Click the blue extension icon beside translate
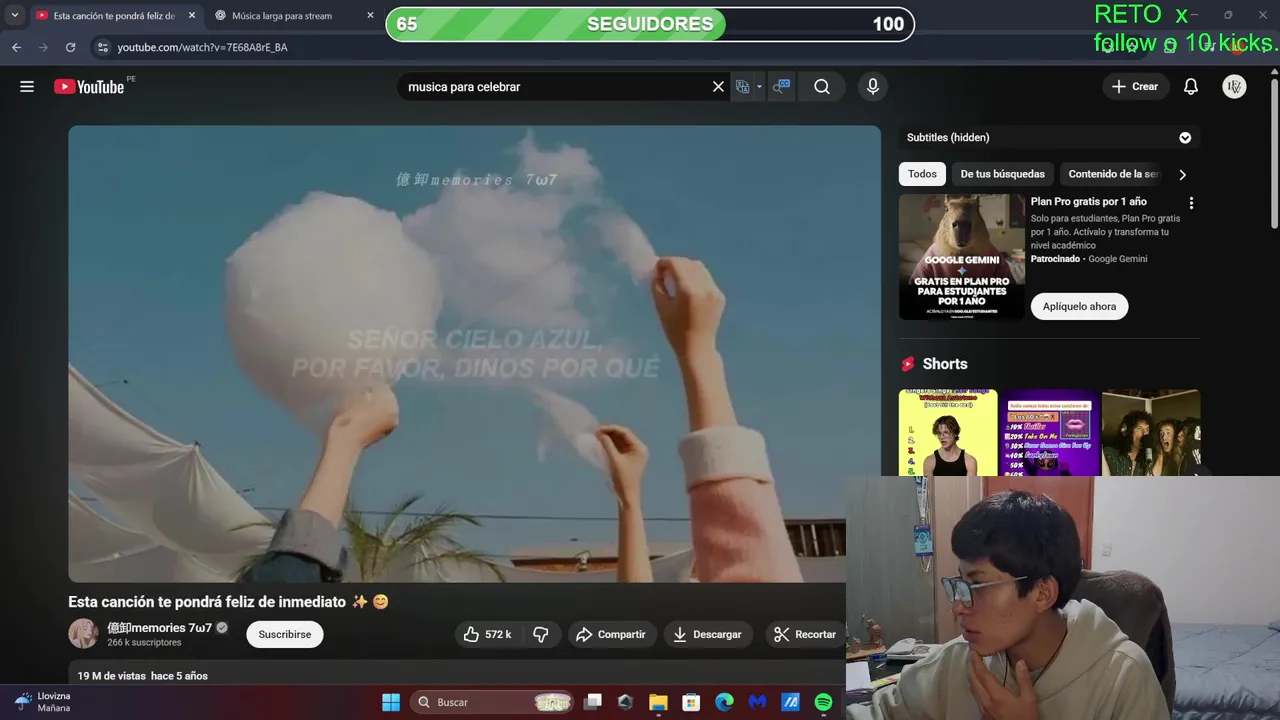The width and height of the screenshot is (1280, 720). coord(781,87)
